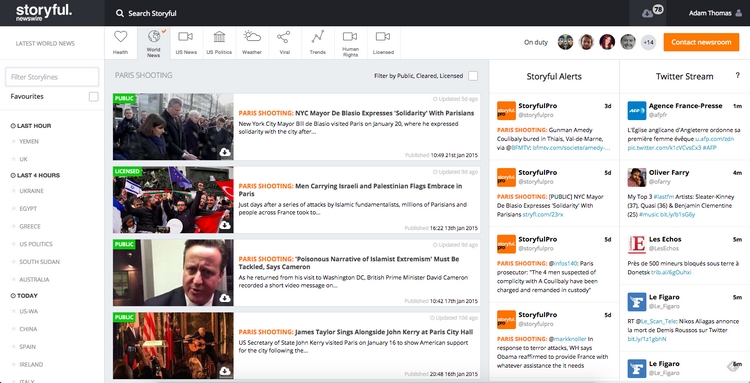Collapse the LAST 4 HOURS section
Screen dimensions: 750x383
35,175
